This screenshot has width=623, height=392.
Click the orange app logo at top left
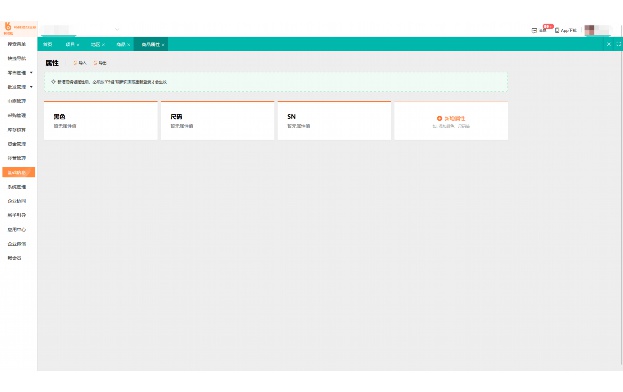[x=8, y=27]
